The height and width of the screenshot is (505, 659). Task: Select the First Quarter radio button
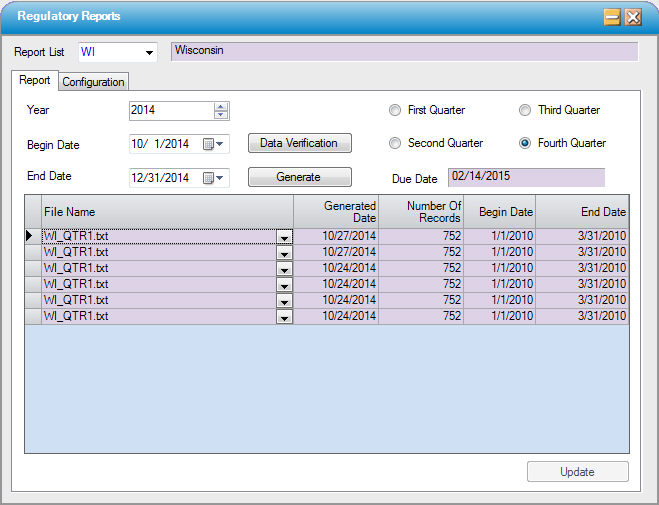point(395,110)
